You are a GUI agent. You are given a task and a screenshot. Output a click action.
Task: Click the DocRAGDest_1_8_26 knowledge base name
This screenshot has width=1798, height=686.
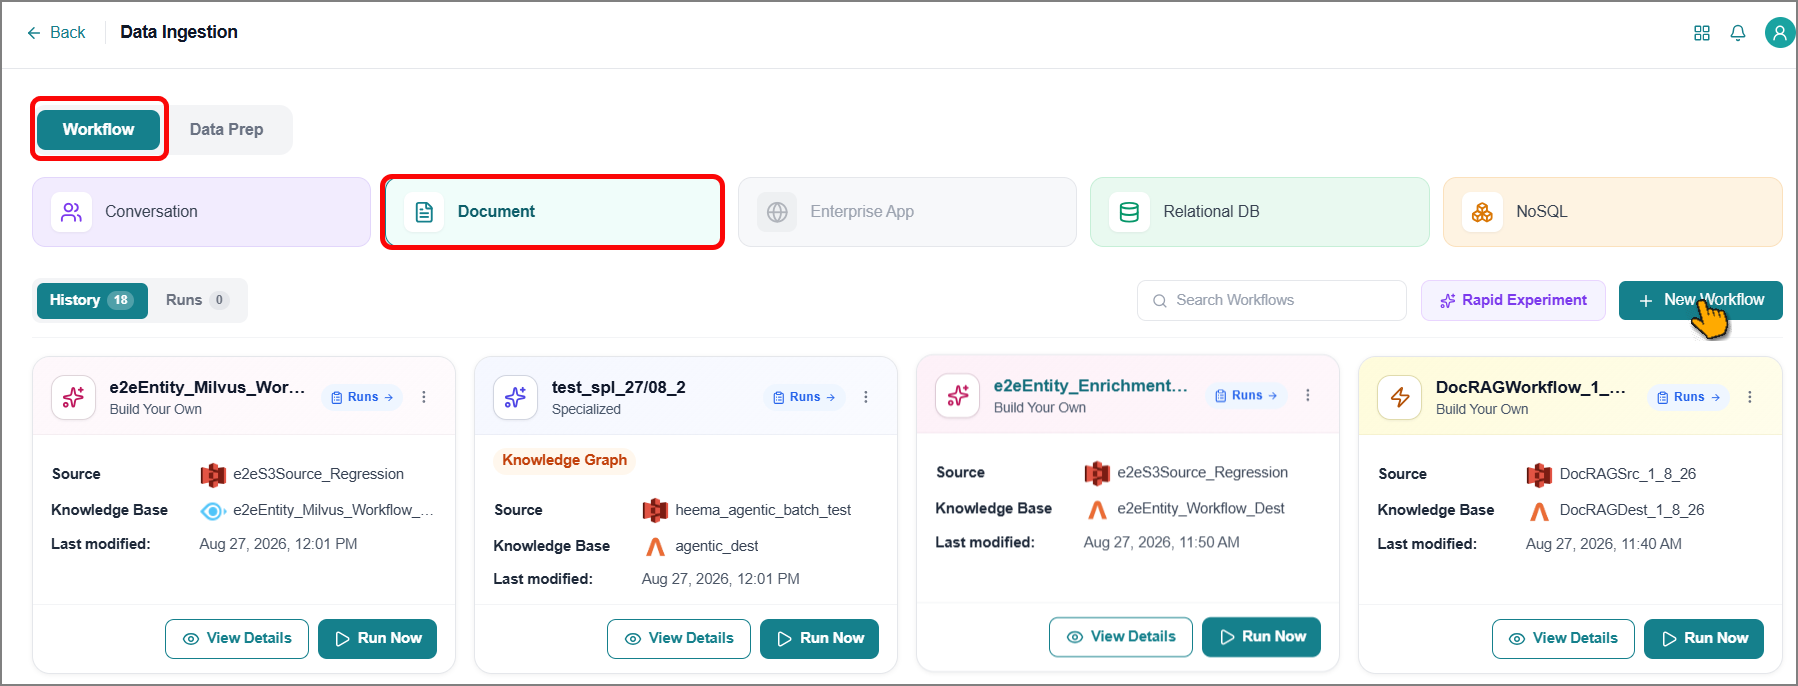click(x=1632, y=510)
